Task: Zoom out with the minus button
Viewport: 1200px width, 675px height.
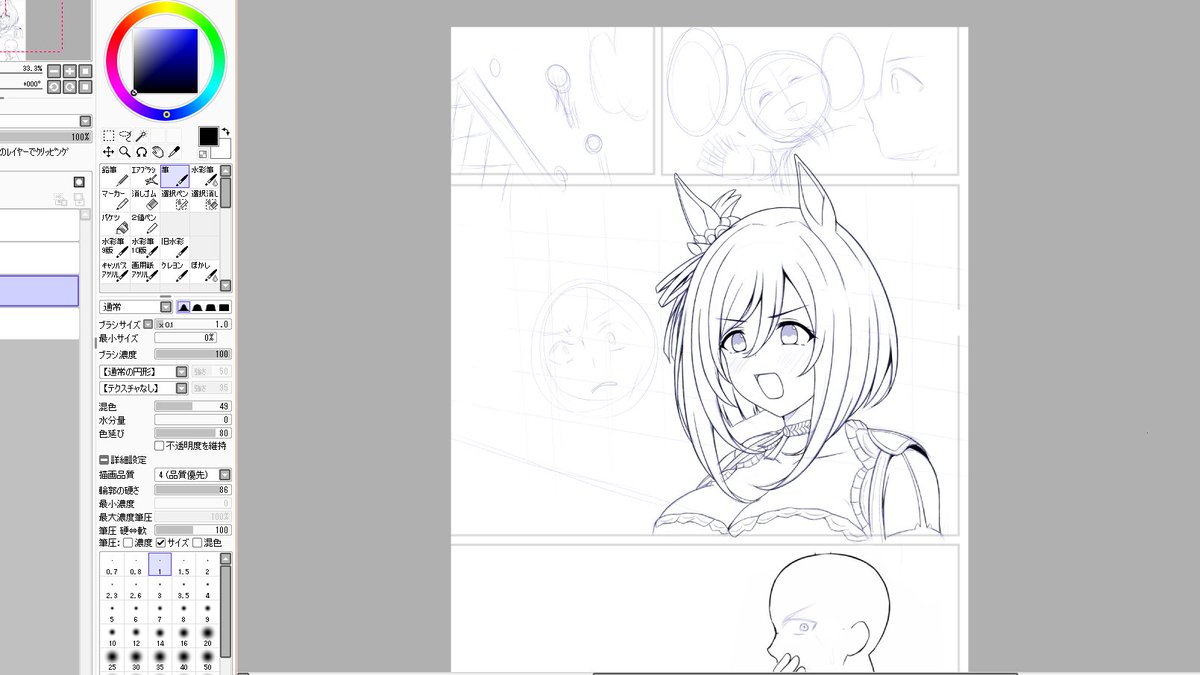Action: coord(53,70)
